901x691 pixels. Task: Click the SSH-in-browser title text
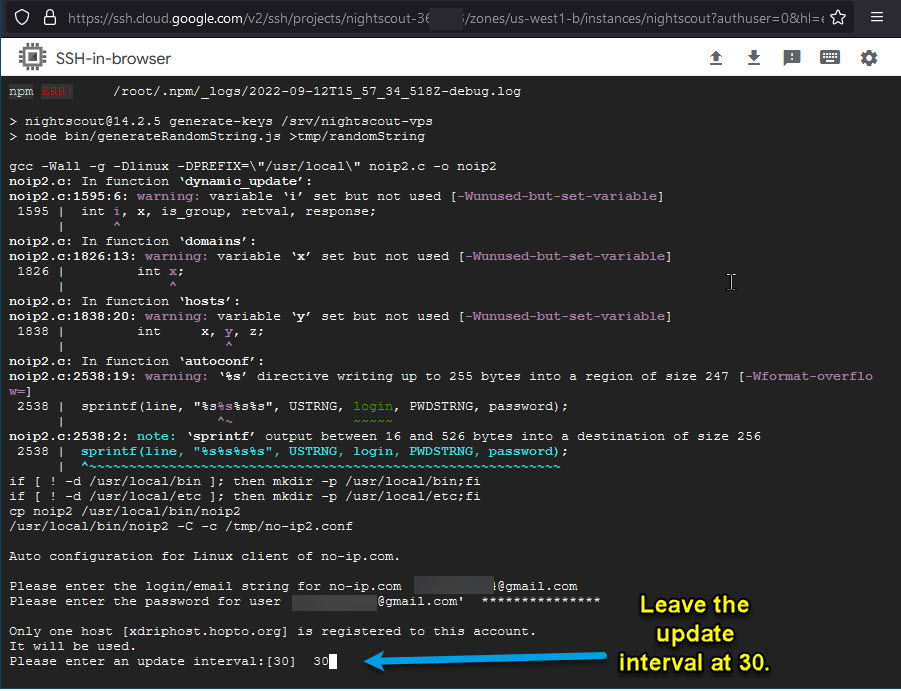[x=113, y=59]
